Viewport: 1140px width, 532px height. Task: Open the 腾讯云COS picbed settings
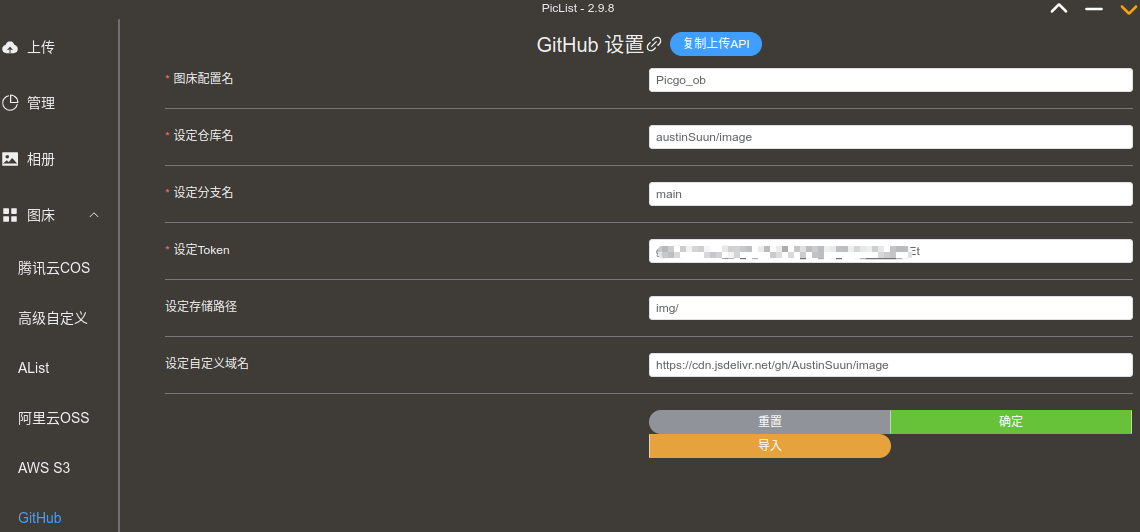(x=54, y=268)
